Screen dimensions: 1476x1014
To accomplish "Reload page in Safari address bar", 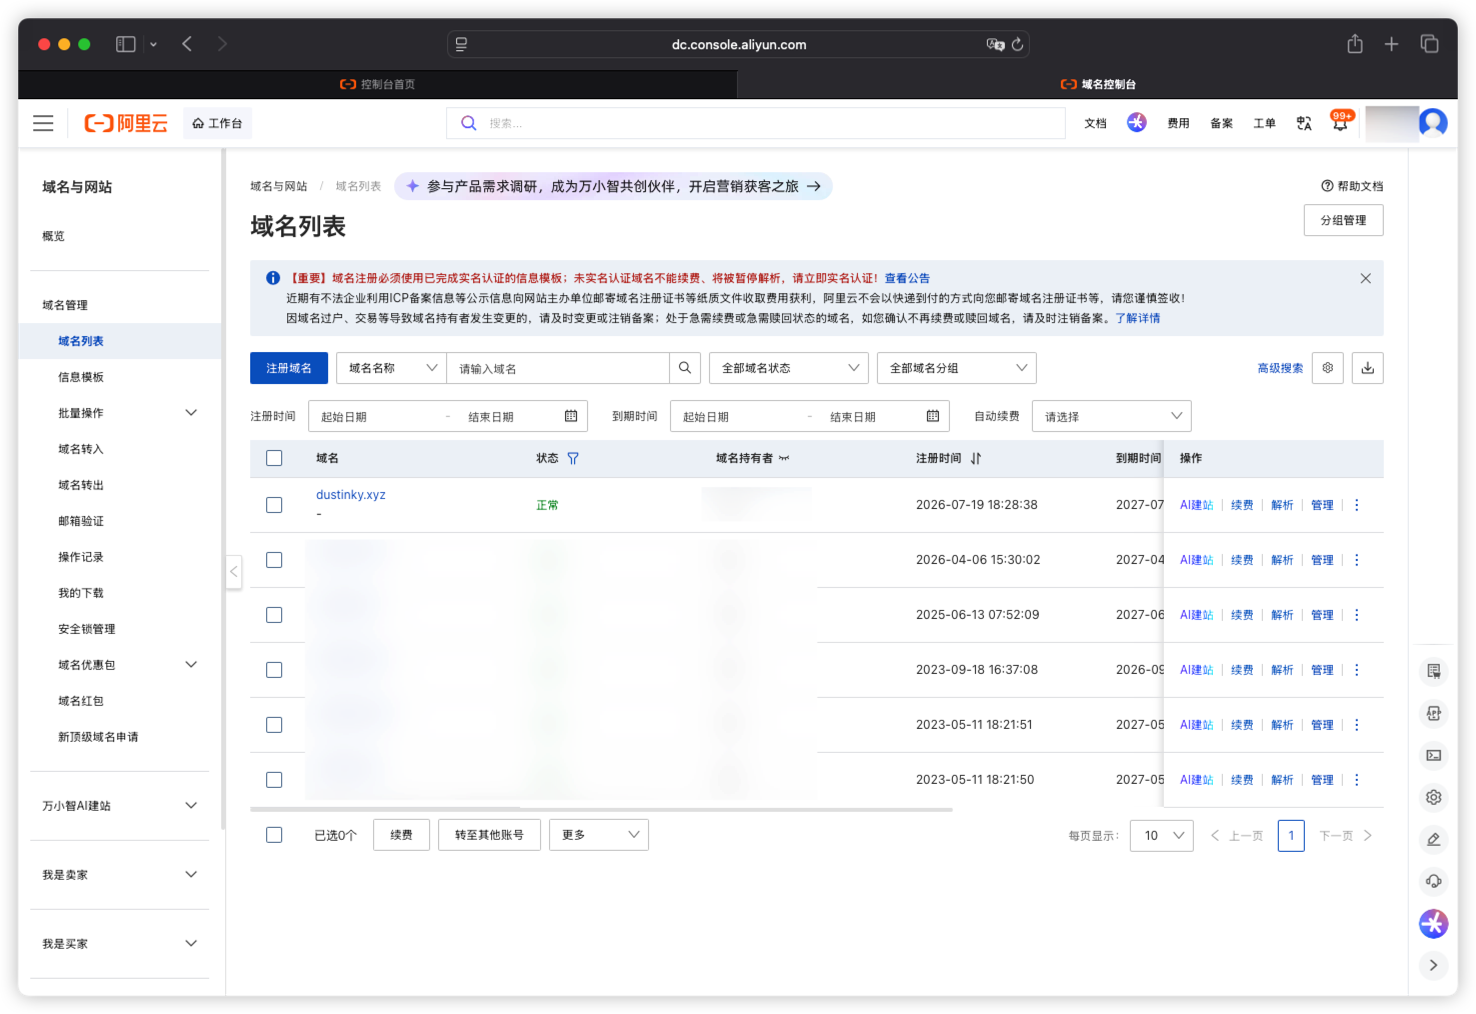I will (x=1017, y=44).
